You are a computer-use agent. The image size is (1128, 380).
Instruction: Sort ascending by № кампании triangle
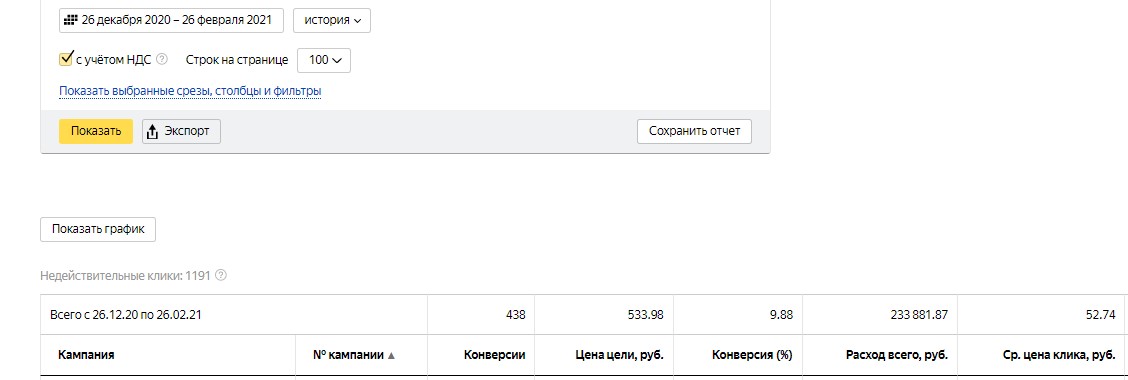point(391,355)
